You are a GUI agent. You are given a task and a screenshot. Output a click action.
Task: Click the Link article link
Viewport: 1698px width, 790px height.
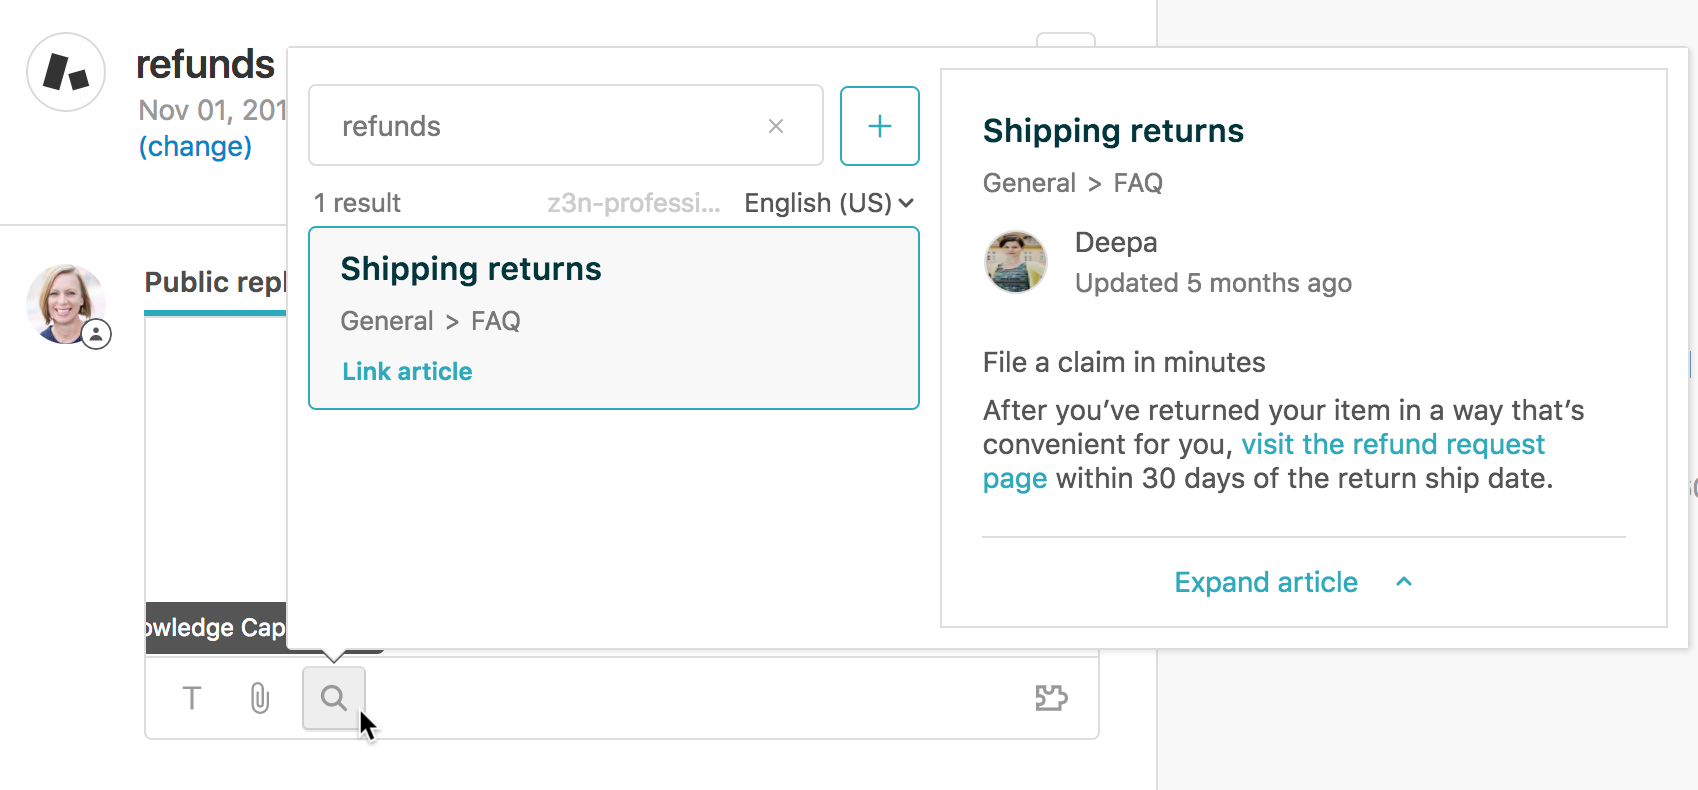point(407,372)
